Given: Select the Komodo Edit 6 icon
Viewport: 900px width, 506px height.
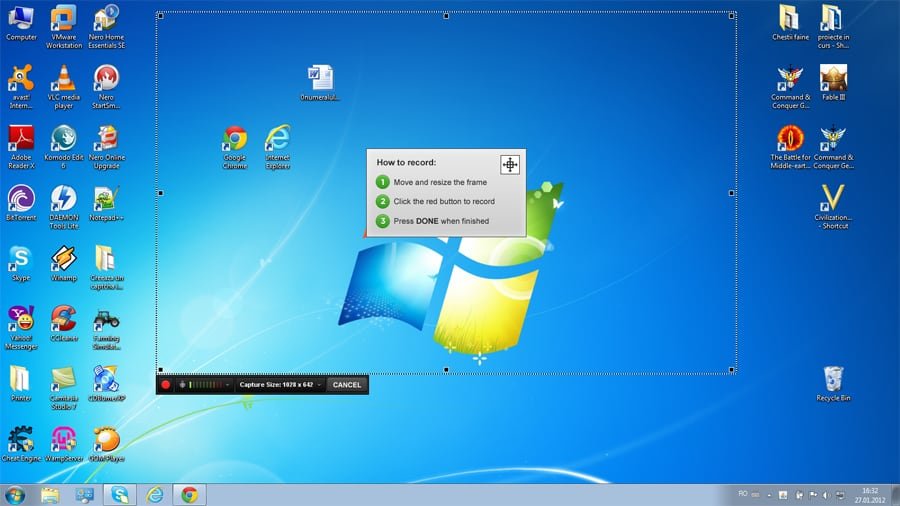Looking at the screenshot, I should pyautogui.click(x=64, y=147).
